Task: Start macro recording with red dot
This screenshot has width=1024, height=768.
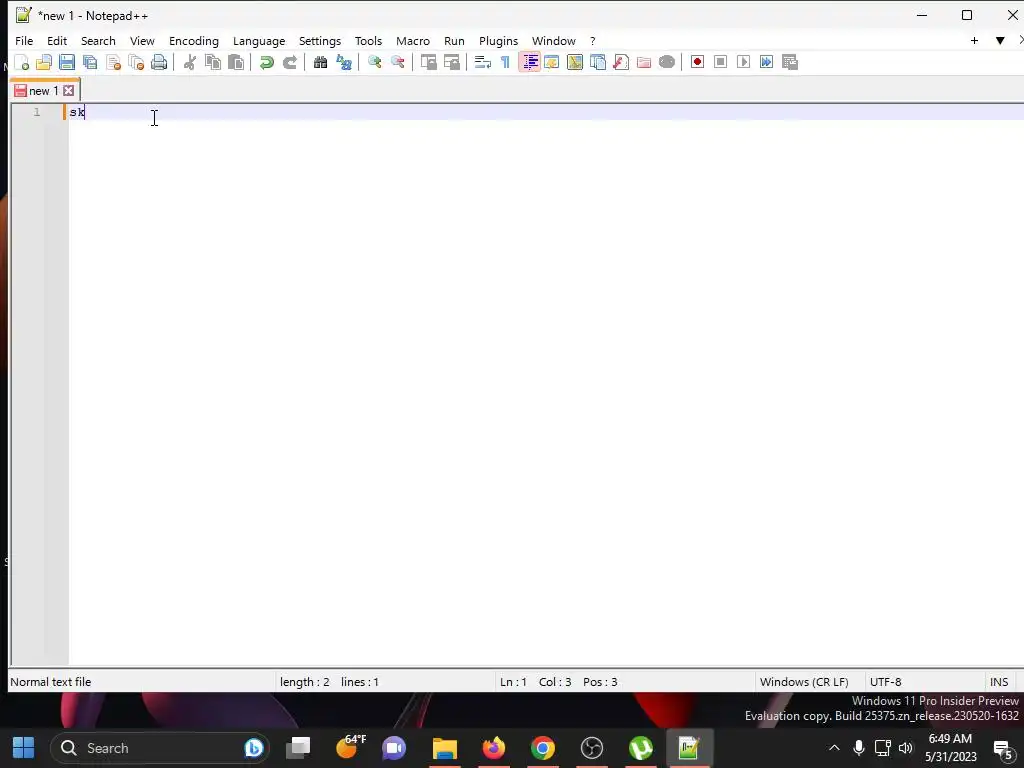Action: (697, 62)
